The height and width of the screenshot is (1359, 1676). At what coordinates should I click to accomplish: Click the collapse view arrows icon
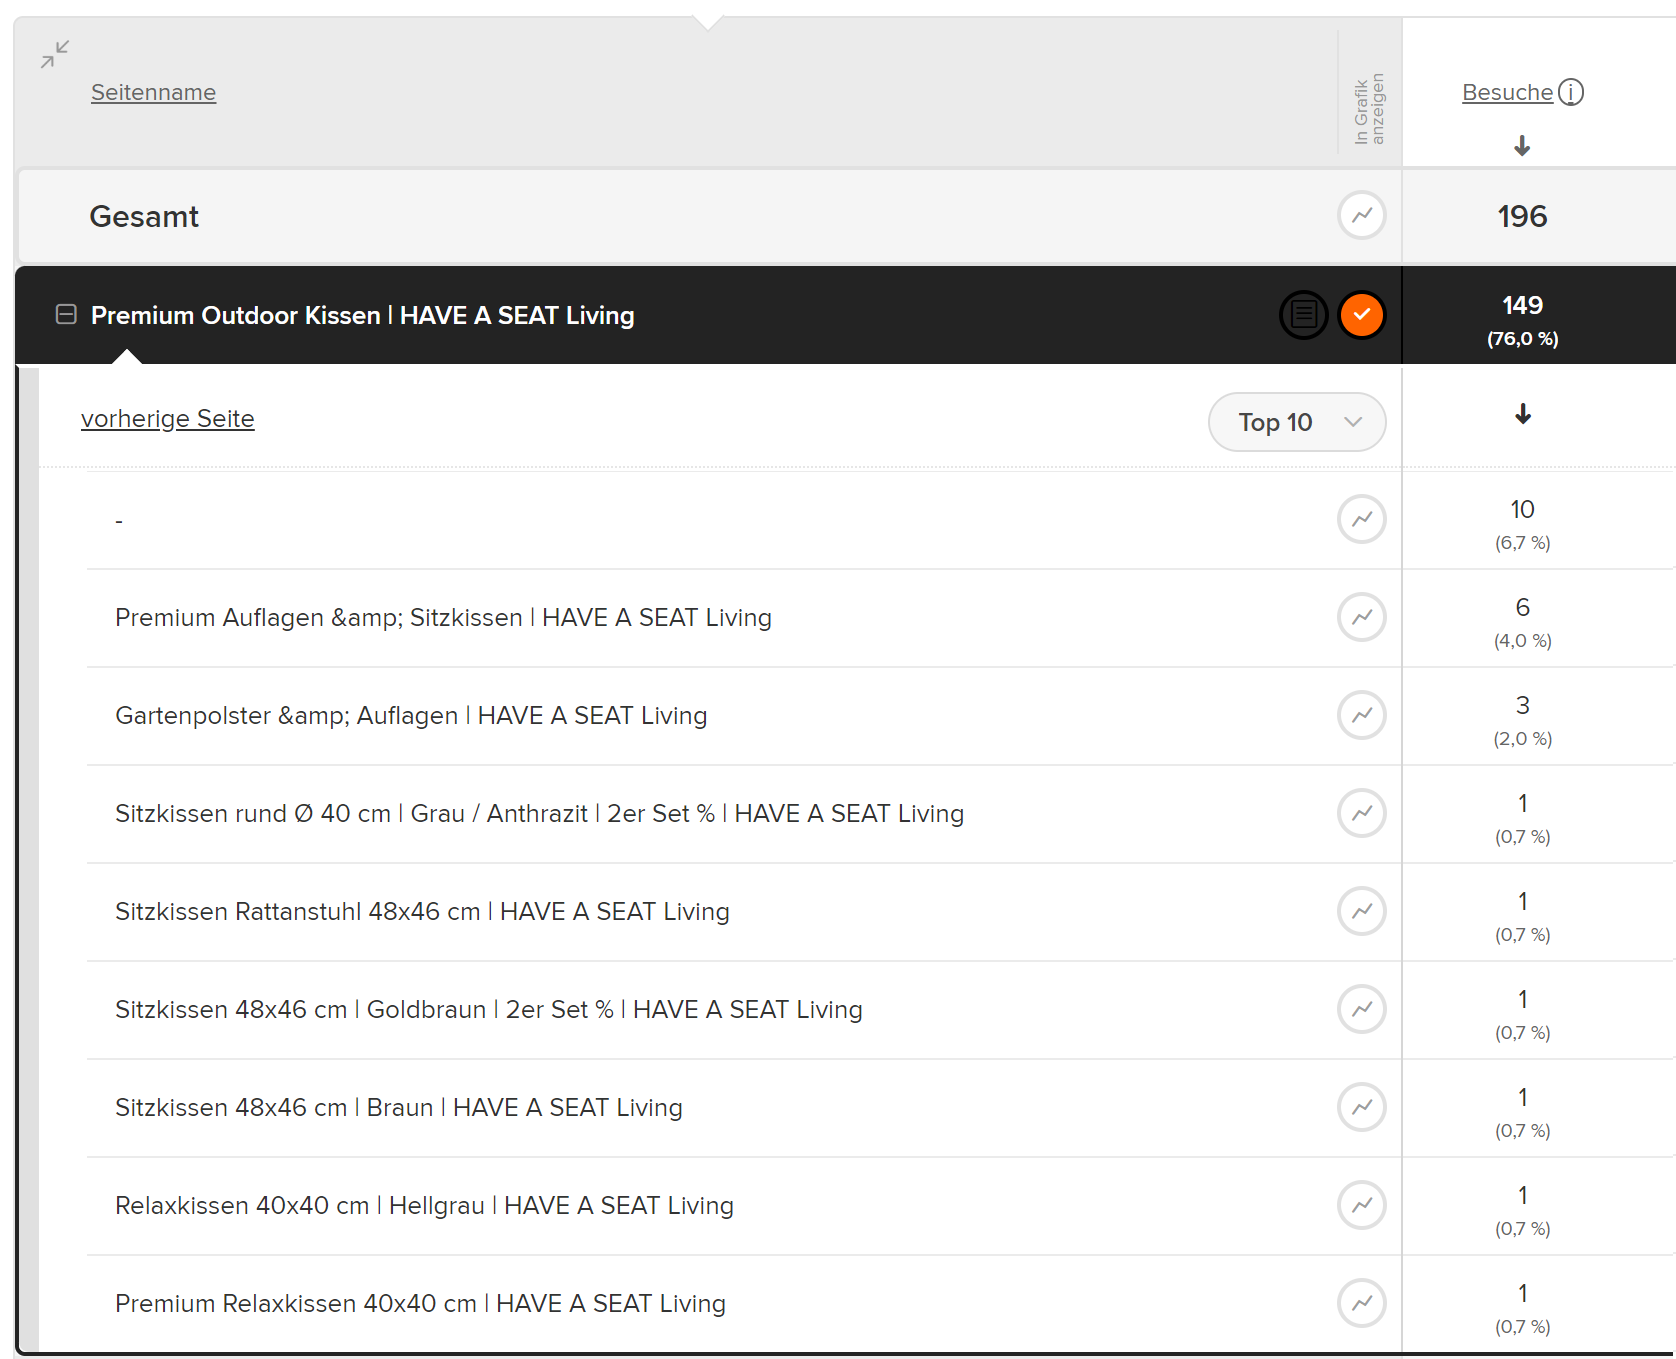[x=55, y=54]
